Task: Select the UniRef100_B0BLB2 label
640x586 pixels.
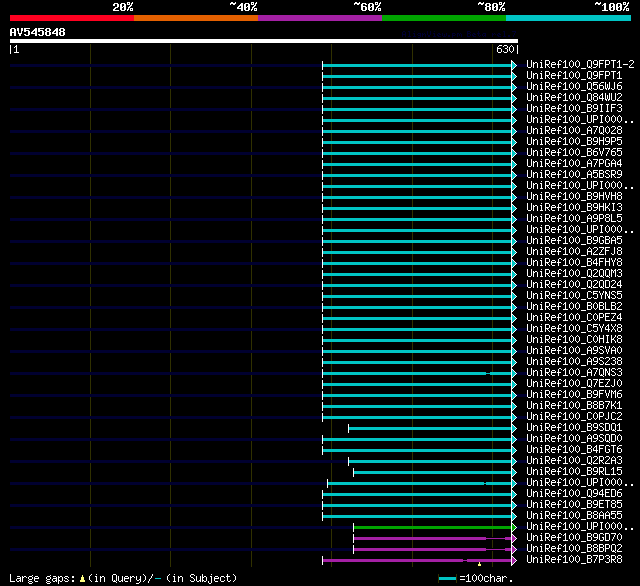Action: pyautogui.click(x=574, y=307)
